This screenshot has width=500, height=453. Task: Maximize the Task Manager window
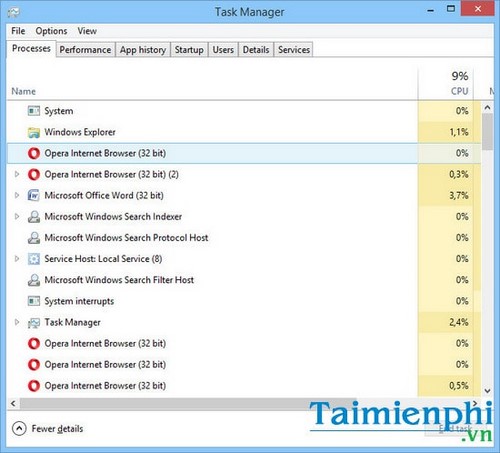451,9
